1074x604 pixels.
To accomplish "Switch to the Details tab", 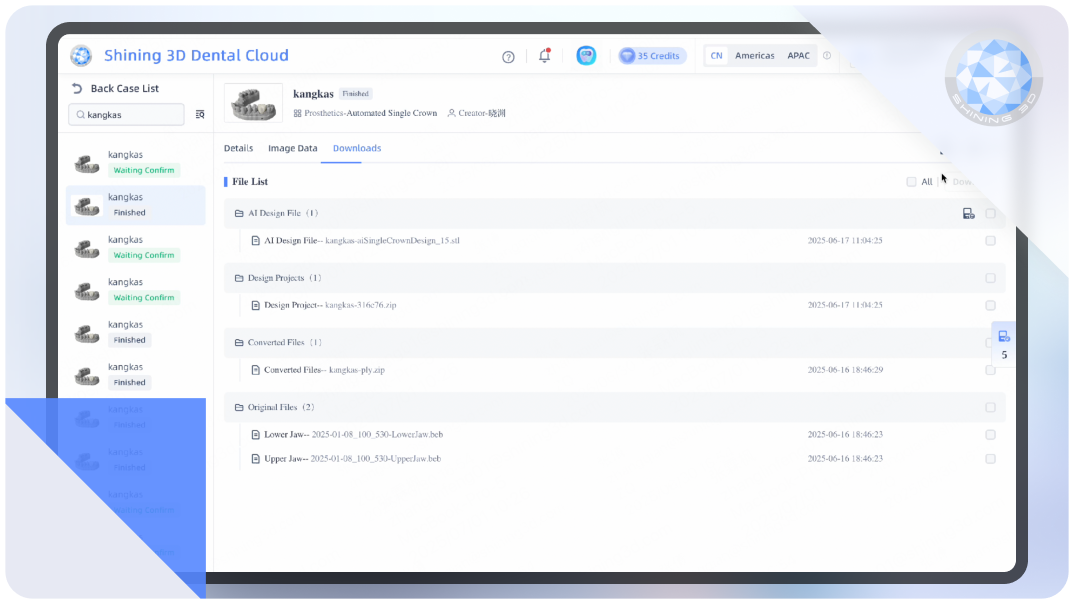I will pyautogui.click(x=238, y=148).
